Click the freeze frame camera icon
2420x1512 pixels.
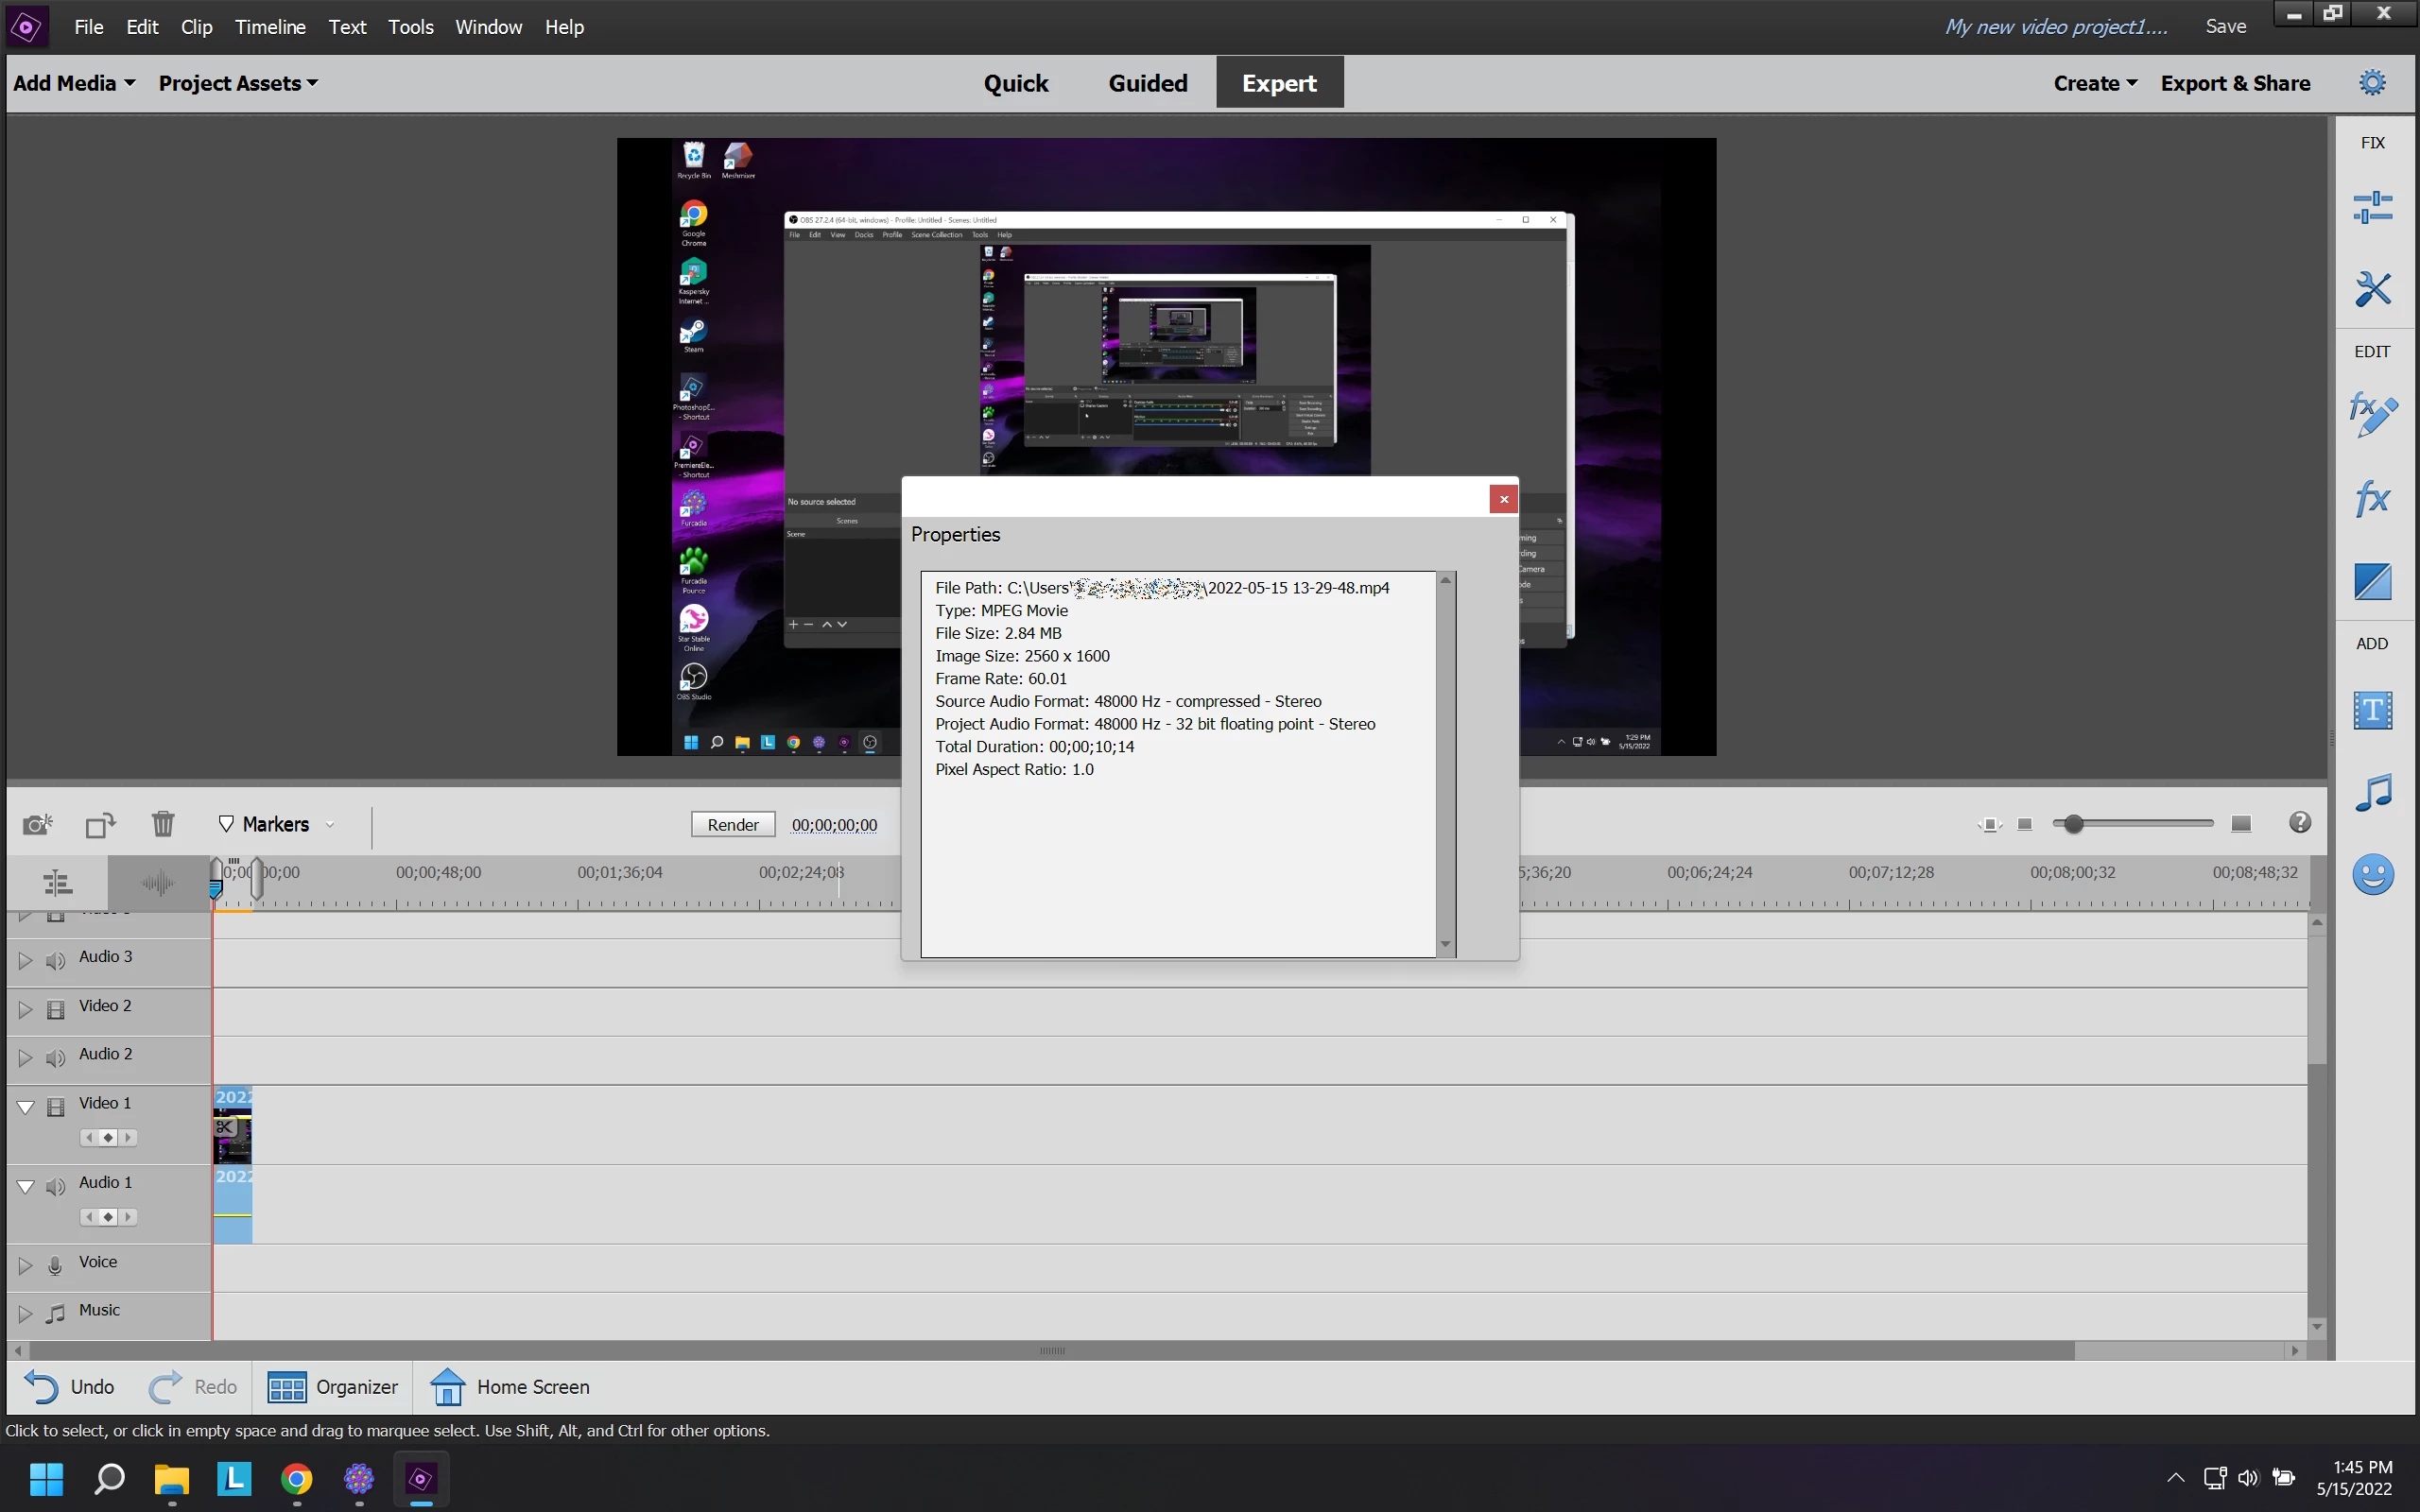tap(37, 824)
